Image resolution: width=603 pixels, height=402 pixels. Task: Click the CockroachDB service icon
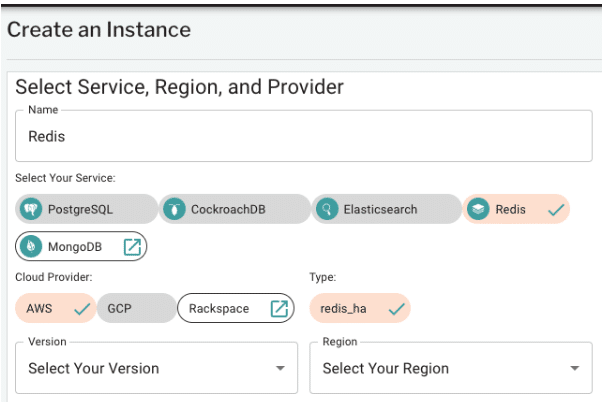pos(176,209)
